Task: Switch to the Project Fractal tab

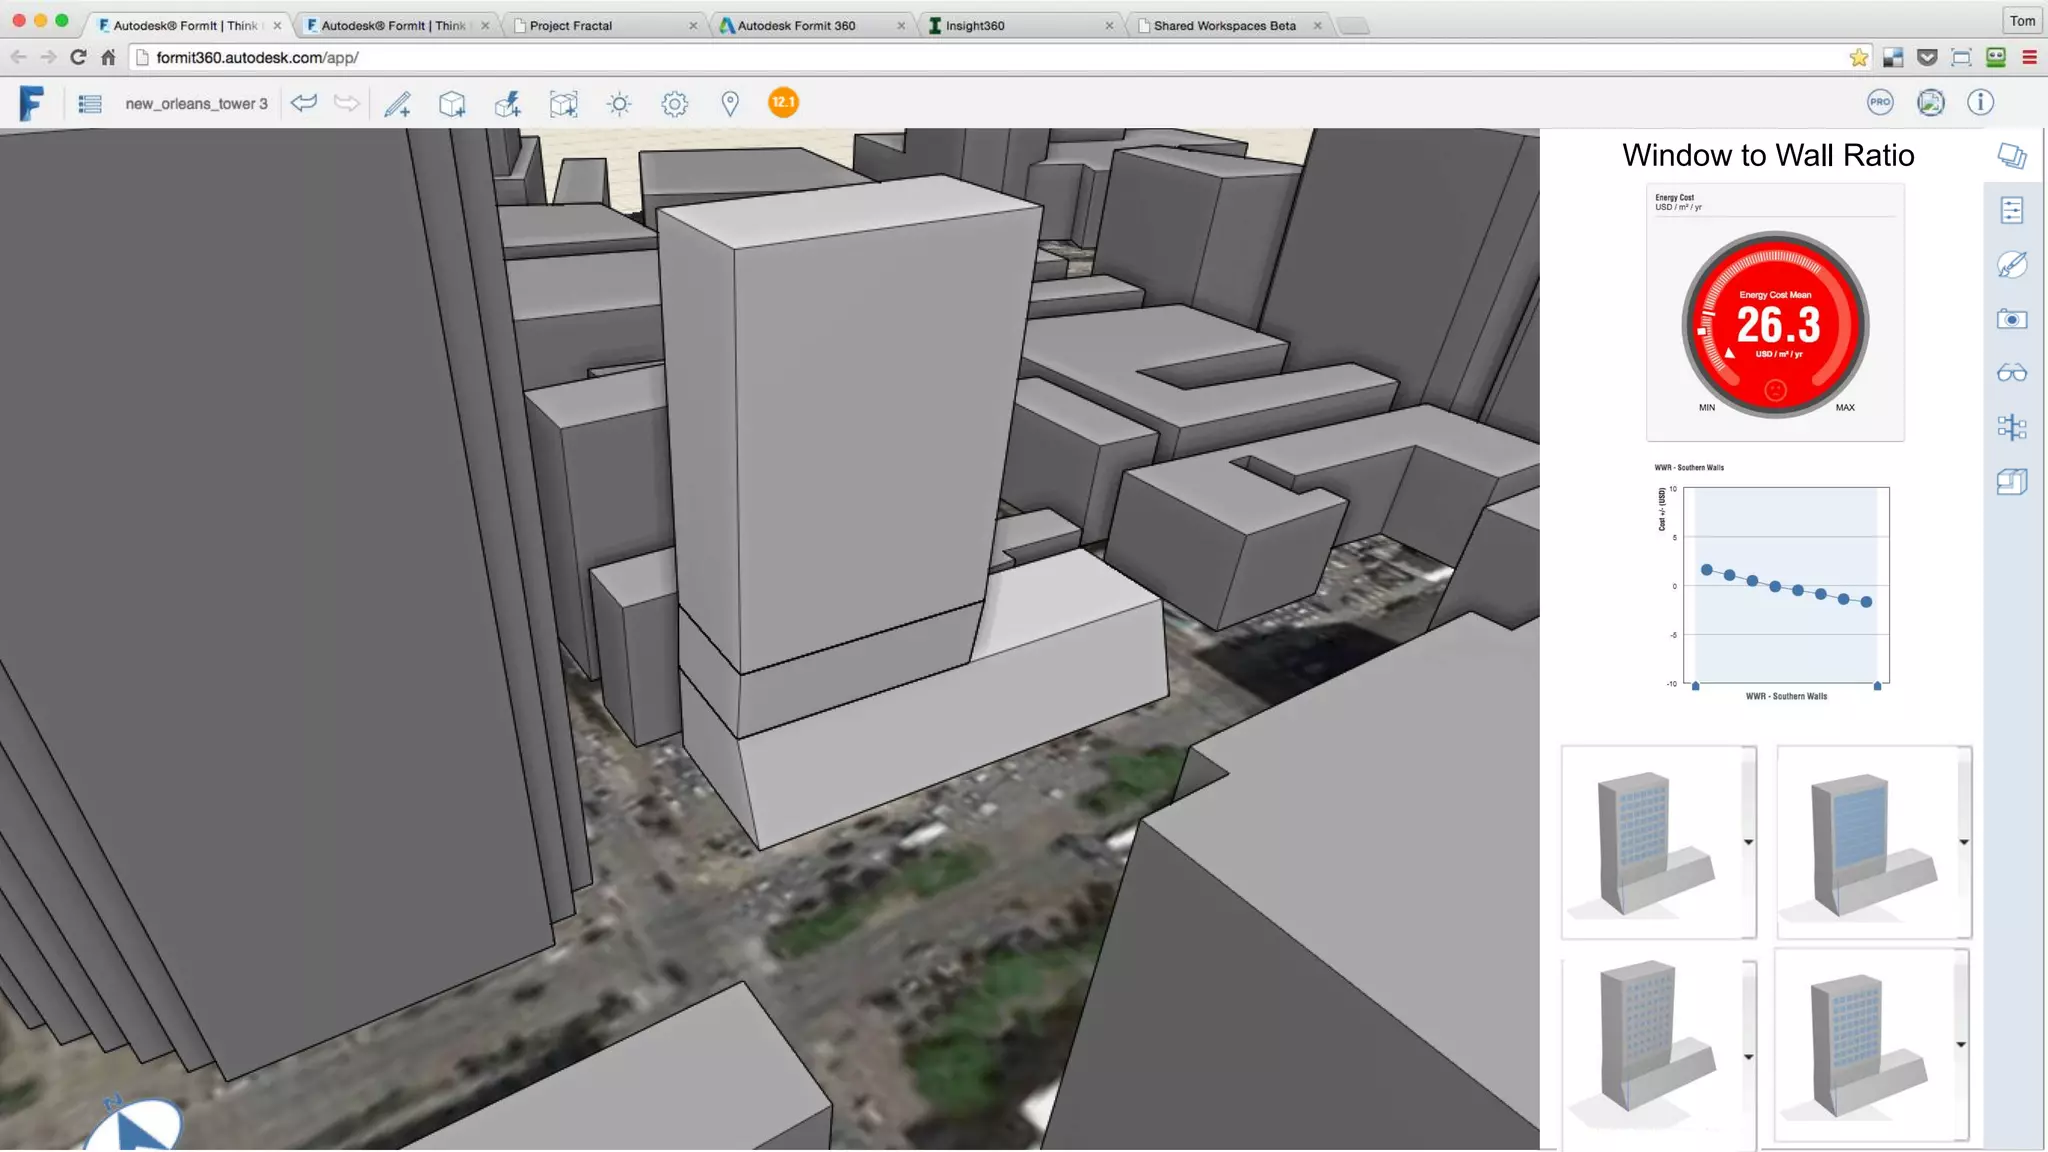Action: click(571, 26)
